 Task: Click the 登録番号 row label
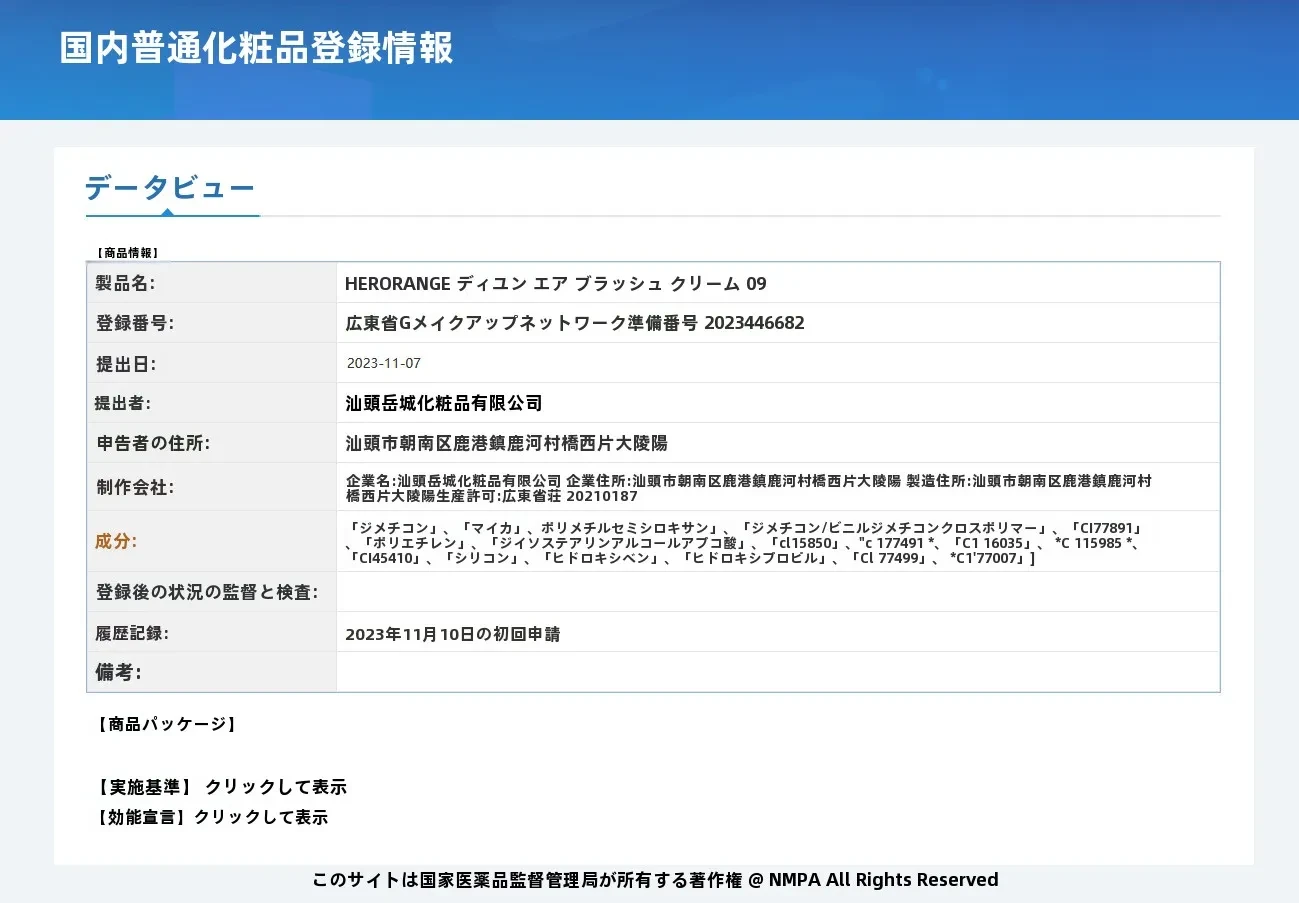pos(135,323)
